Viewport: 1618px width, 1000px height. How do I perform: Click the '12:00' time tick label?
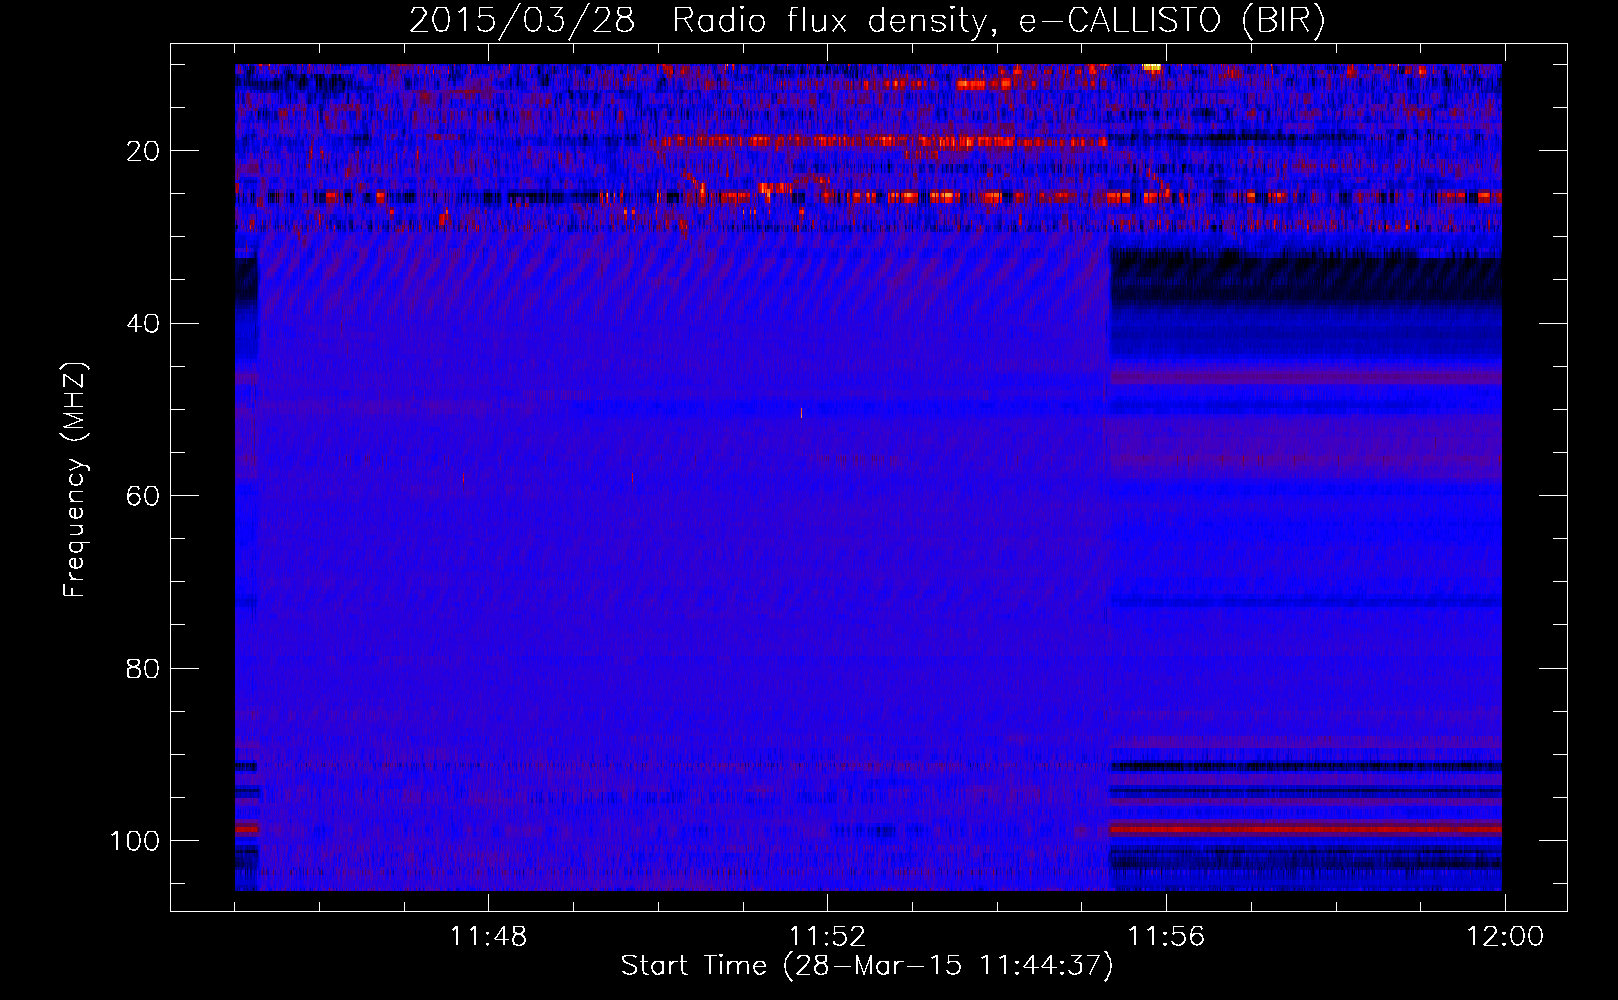pyautogui.click(x=1505, y=937)
